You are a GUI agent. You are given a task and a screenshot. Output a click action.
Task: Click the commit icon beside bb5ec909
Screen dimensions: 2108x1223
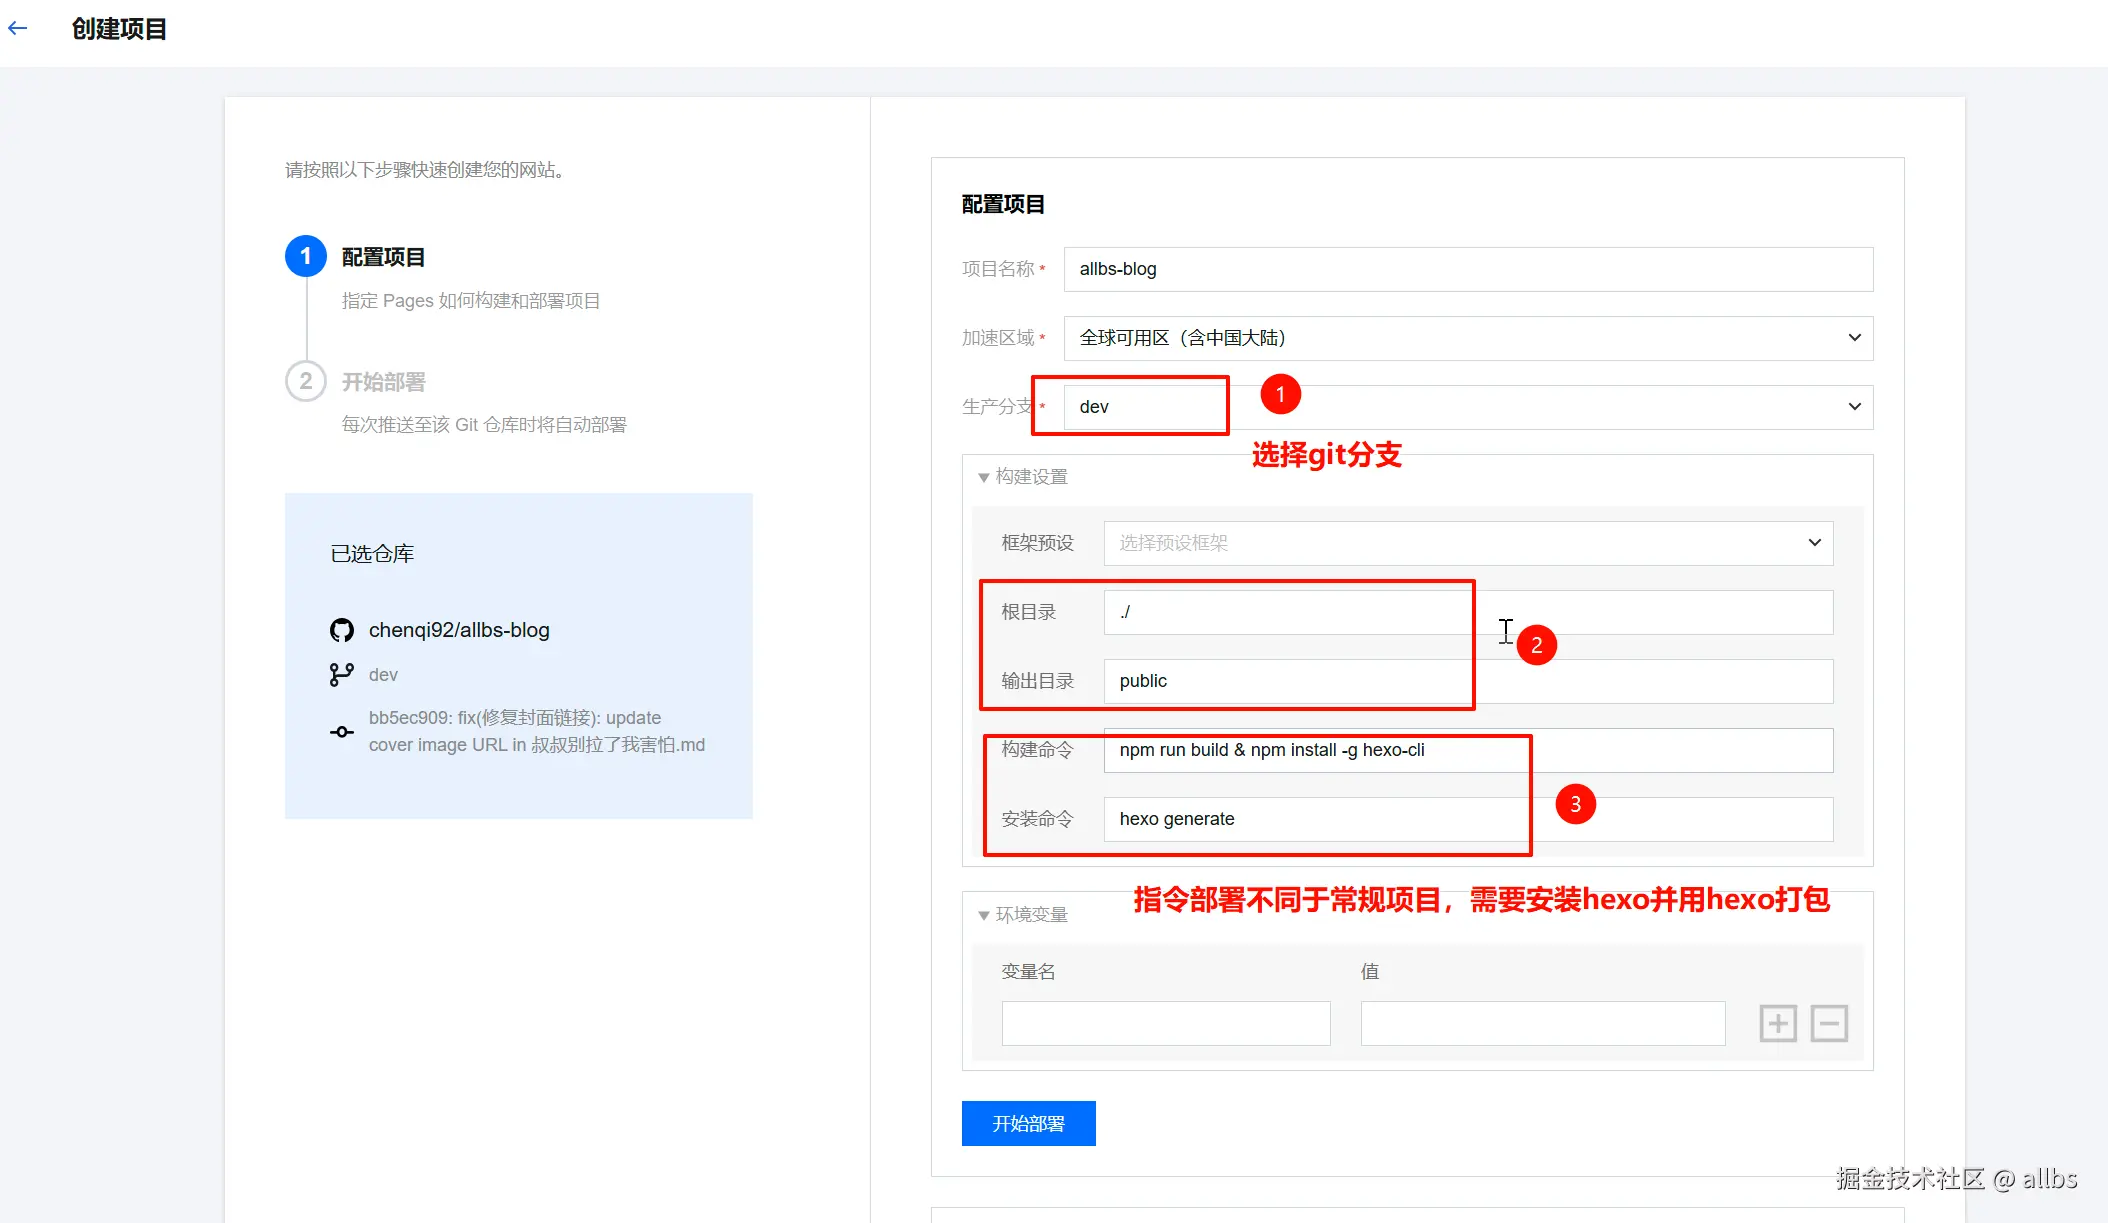click(x=341, y=732)
